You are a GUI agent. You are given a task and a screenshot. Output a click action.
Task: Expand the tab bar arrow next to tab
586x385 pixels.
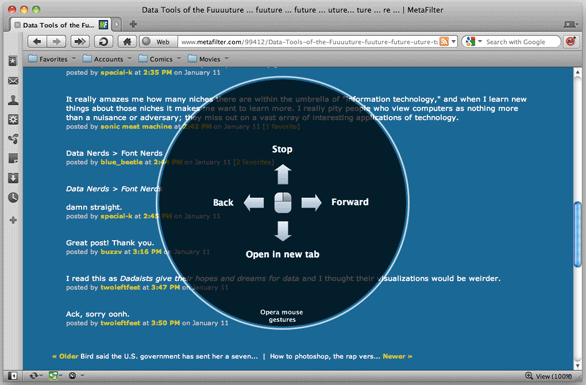[x=117, y=25]
